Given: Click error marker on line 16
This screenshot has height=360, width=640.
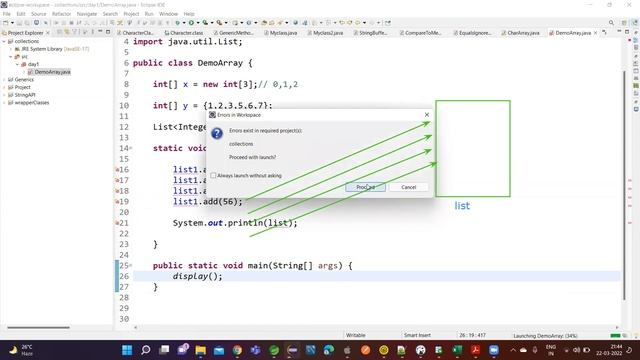Looking at the screenshot, I should click(117, 169).
